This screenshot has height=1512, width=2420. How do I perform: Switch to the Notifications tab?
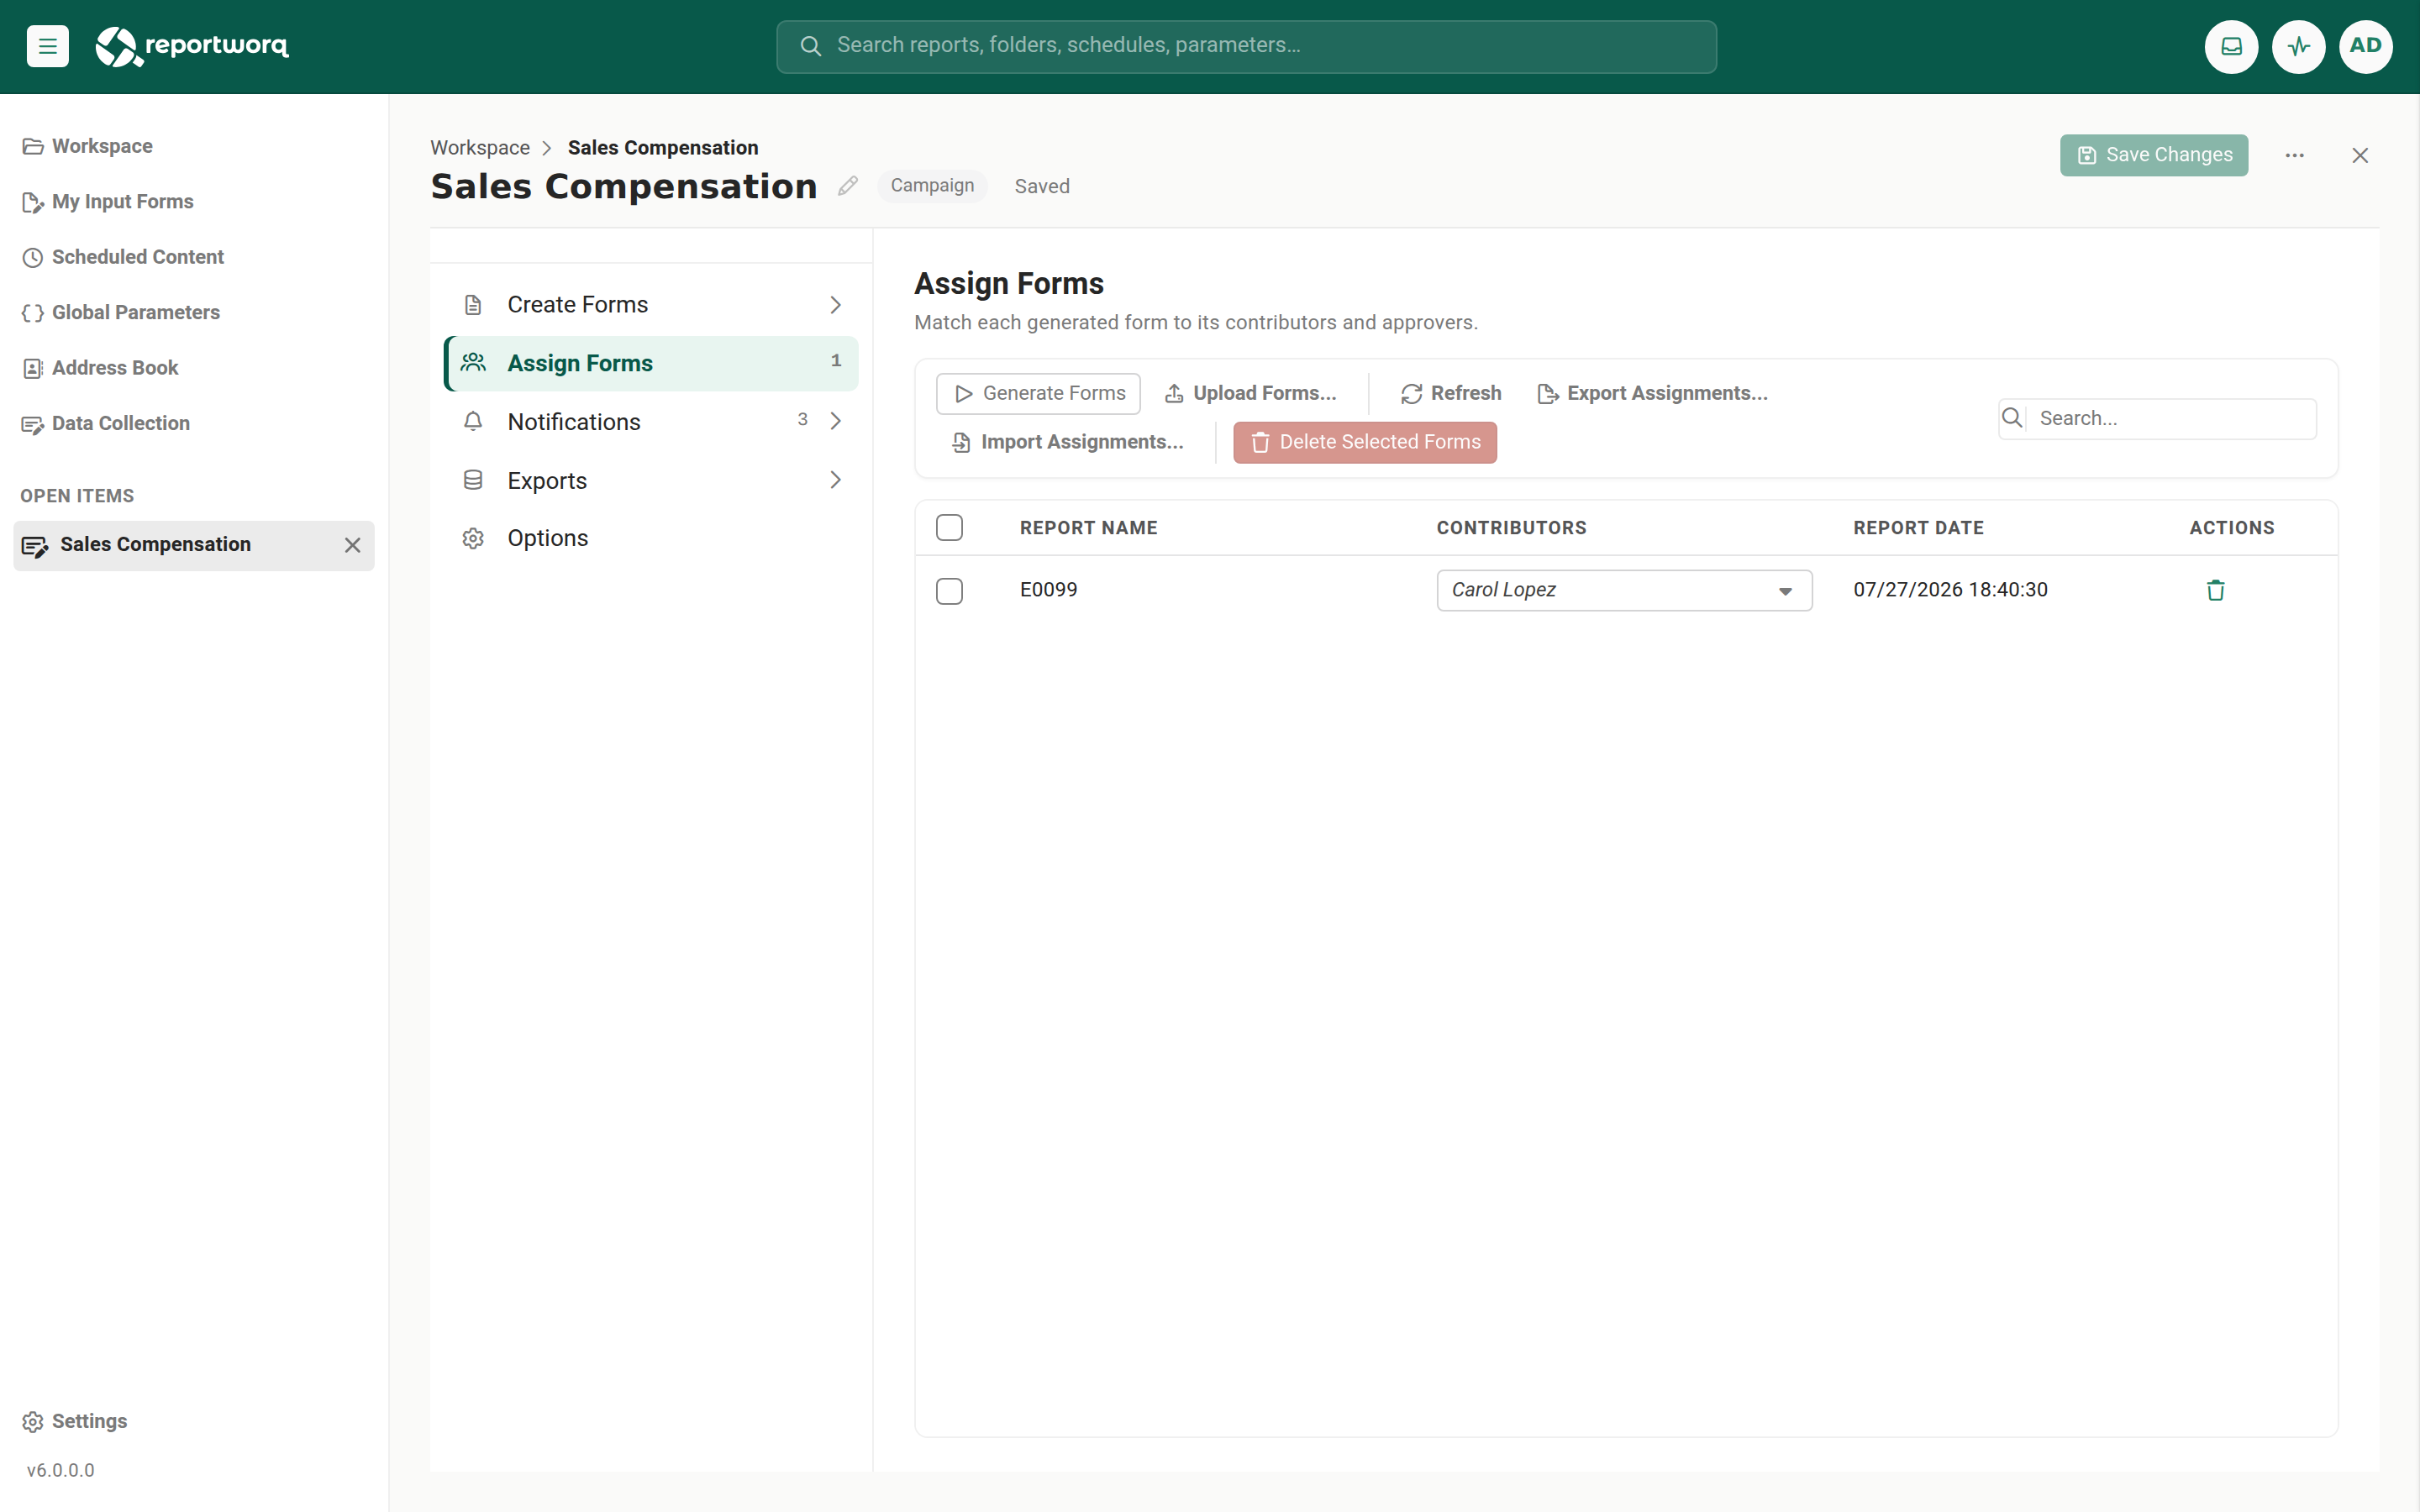click(651, 422)
